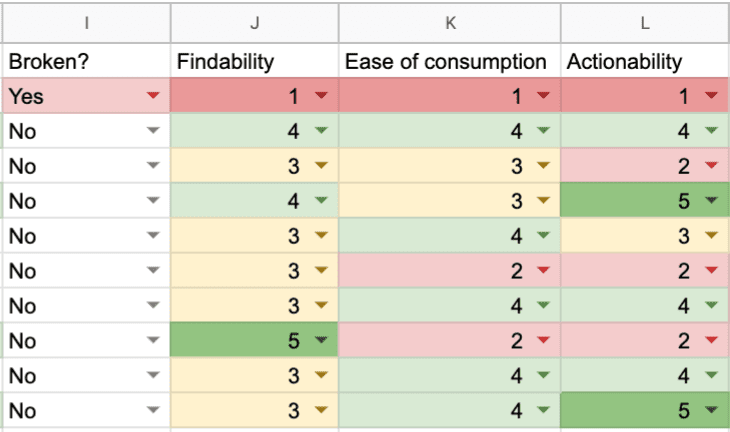Select the "Actionability" header cell
This screenshot has width=730, height=432.
coord(645,61)
